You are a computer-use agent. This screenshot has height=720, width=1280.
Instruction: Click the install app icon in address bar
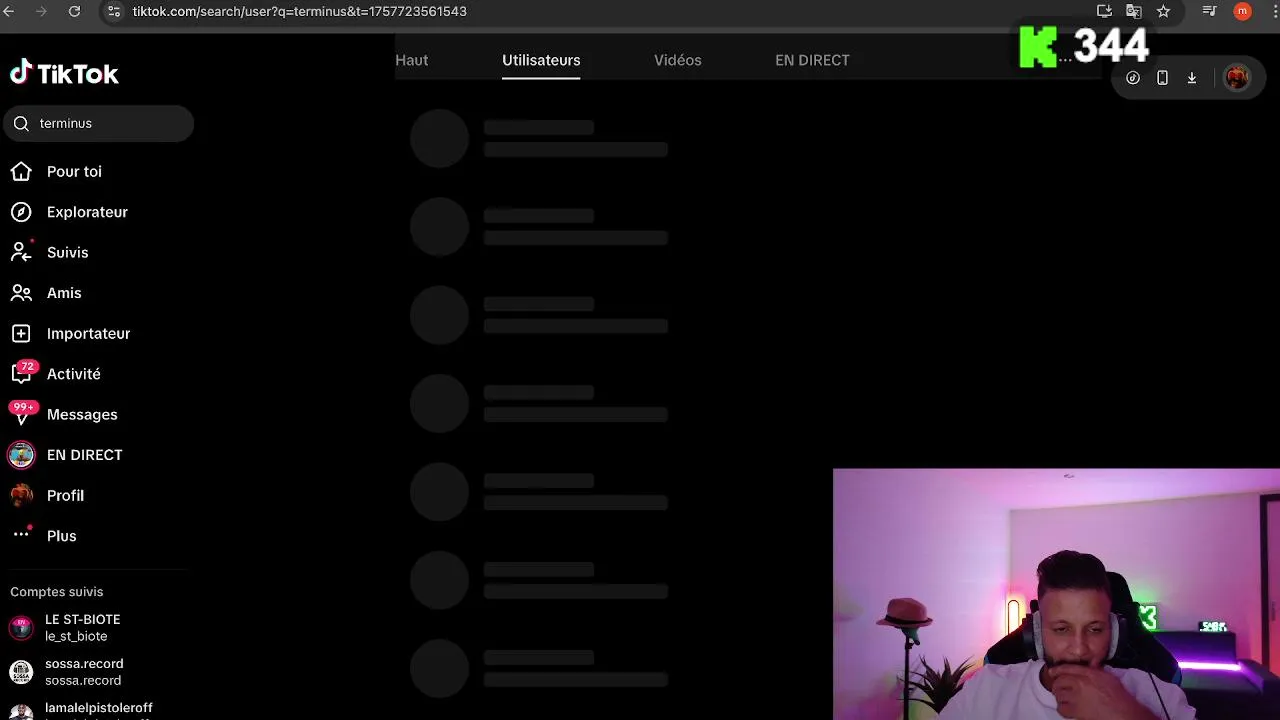(x=1104, y=11)
